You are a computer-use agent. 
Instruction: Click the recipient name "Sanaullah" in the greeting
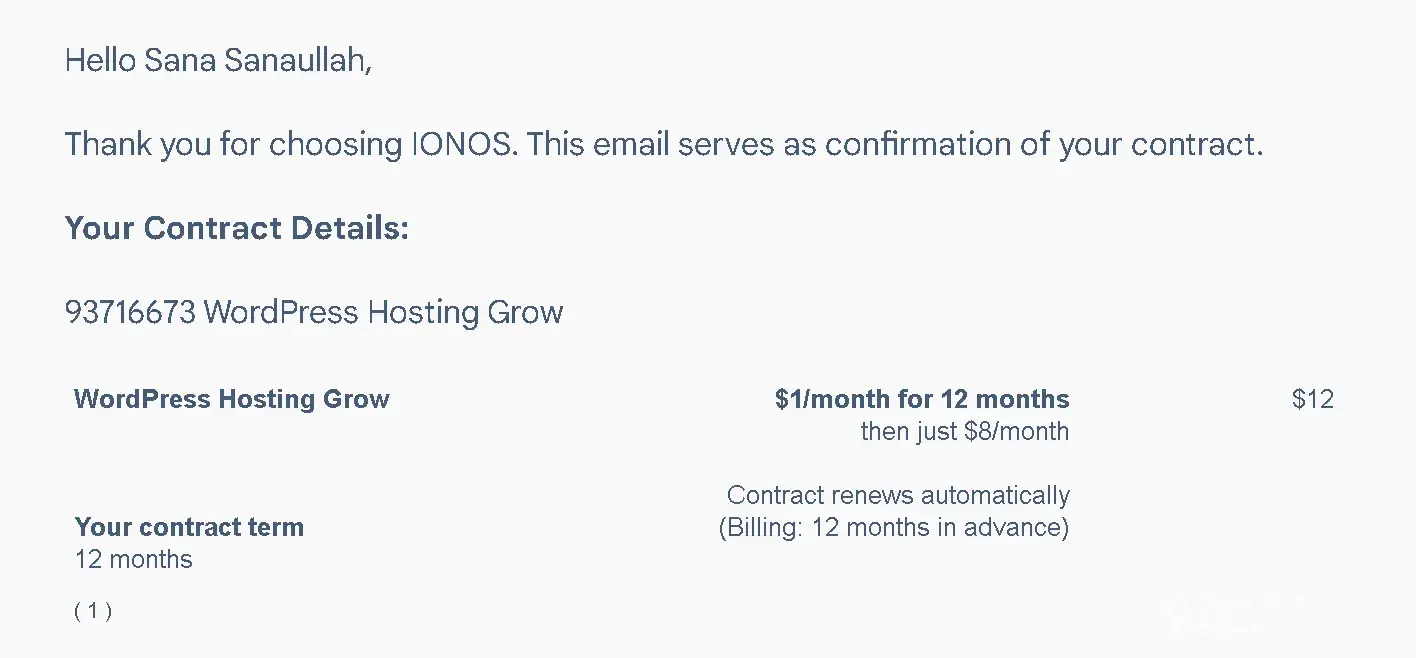click(x=297, y=61)
